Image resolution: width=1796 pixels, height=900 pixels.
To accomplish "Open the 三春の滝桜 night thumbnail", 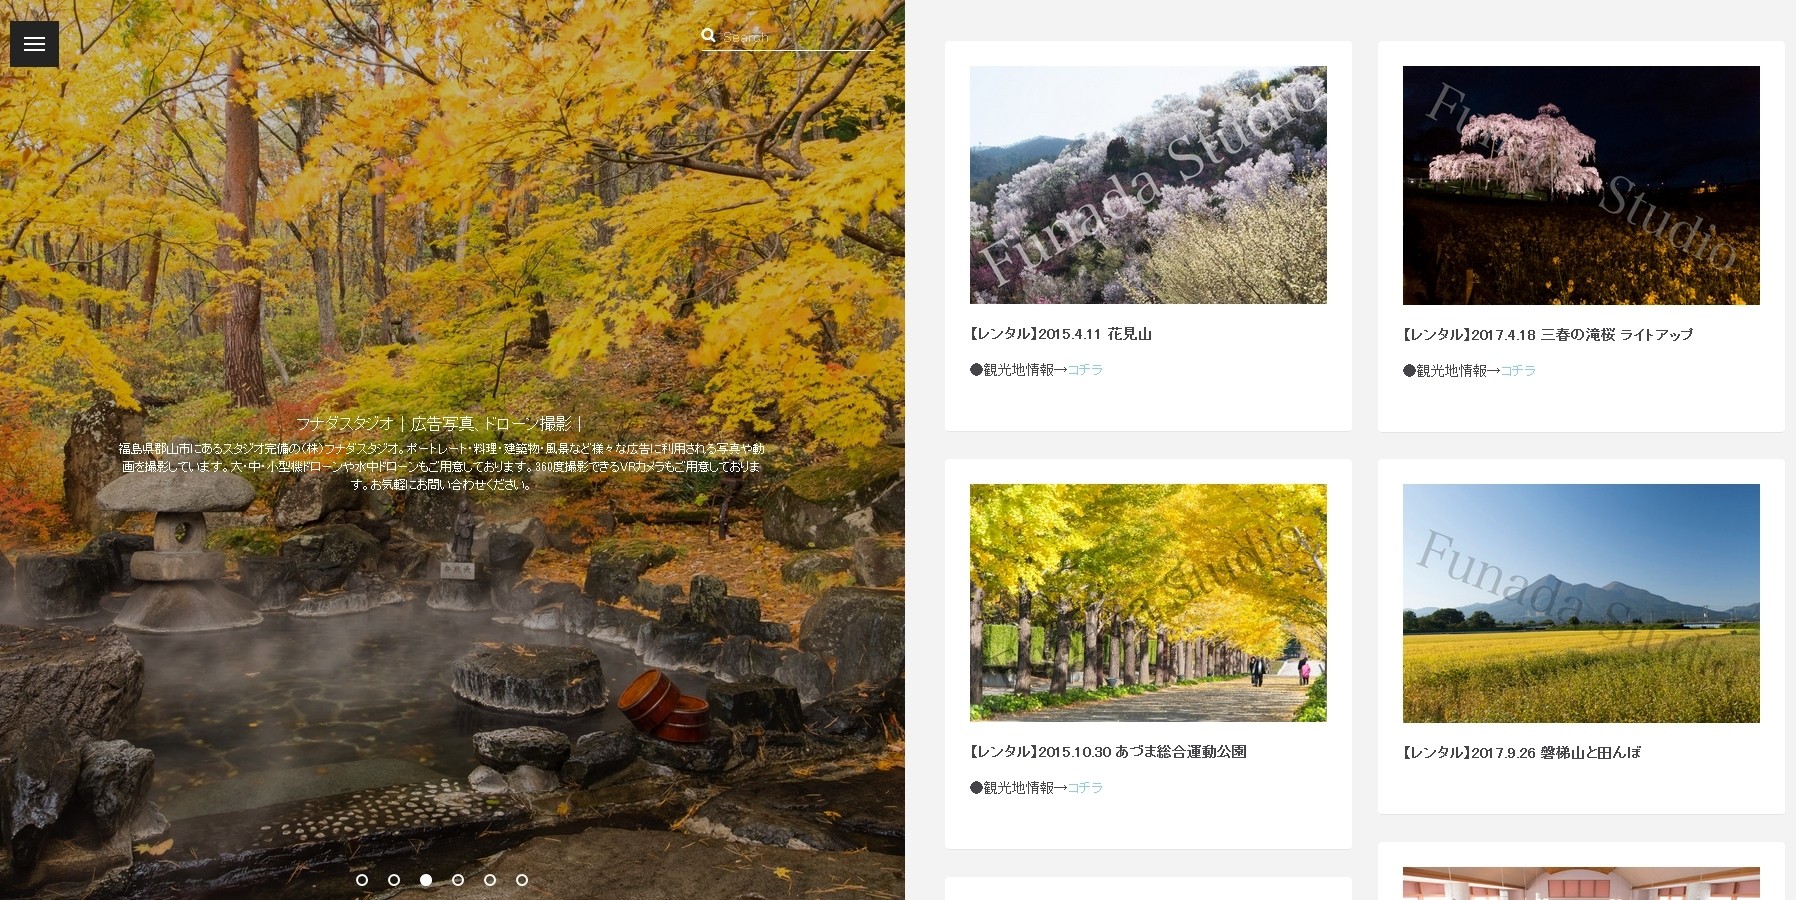I will coord(1581,185).
